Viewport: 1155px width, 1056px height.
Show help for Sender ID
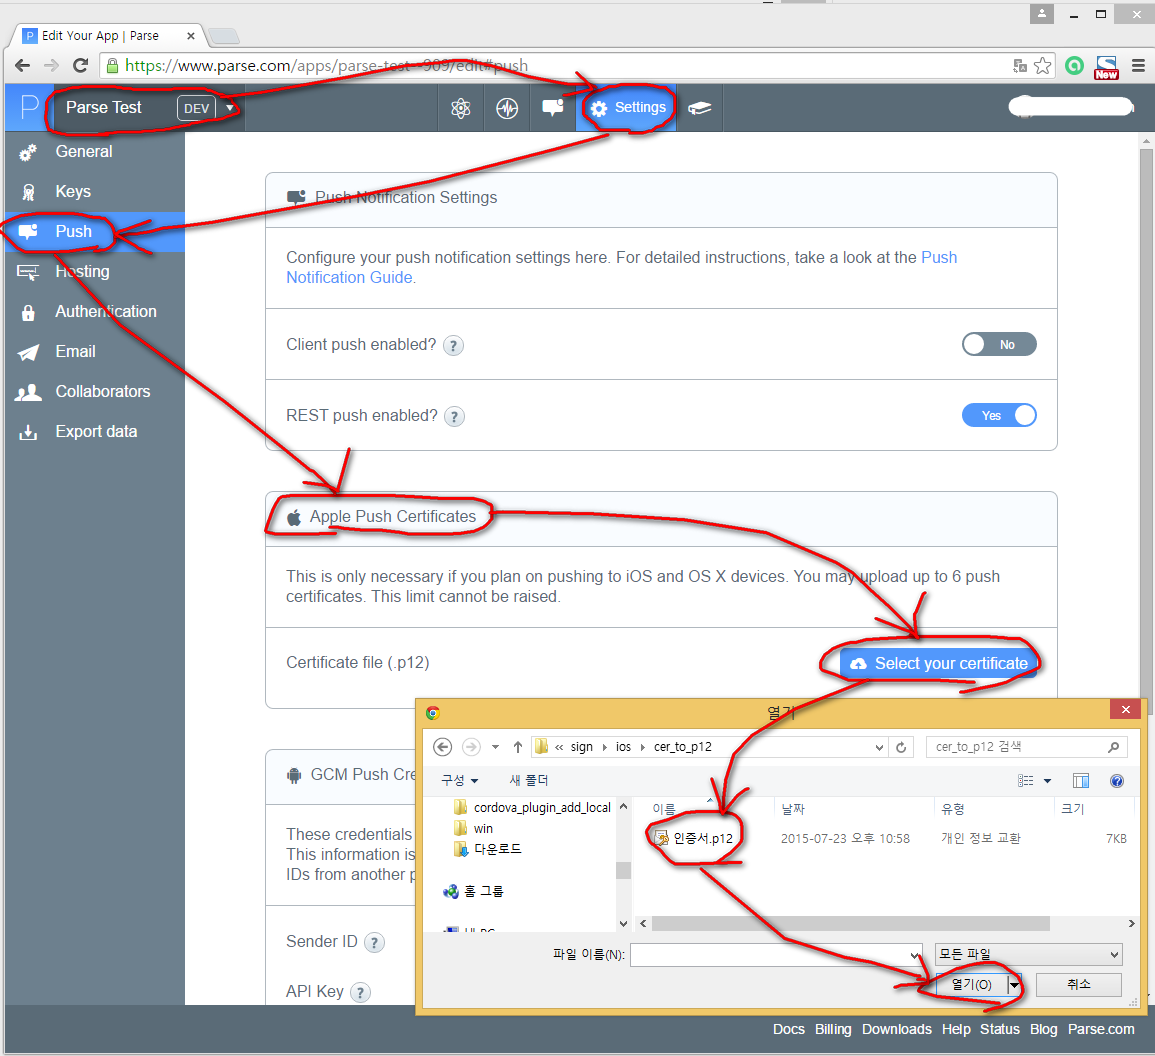(x=374, y=943)
